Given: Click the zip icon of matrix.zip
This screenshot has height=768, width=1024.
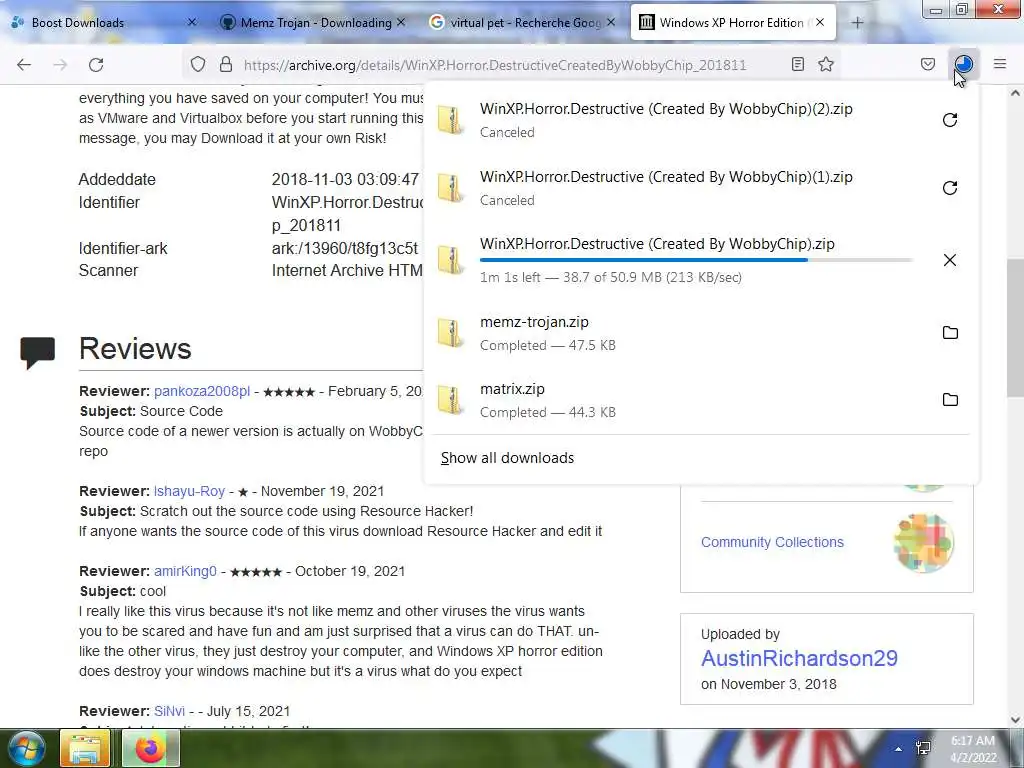Looking at the screenshot, I should point(451,400).
